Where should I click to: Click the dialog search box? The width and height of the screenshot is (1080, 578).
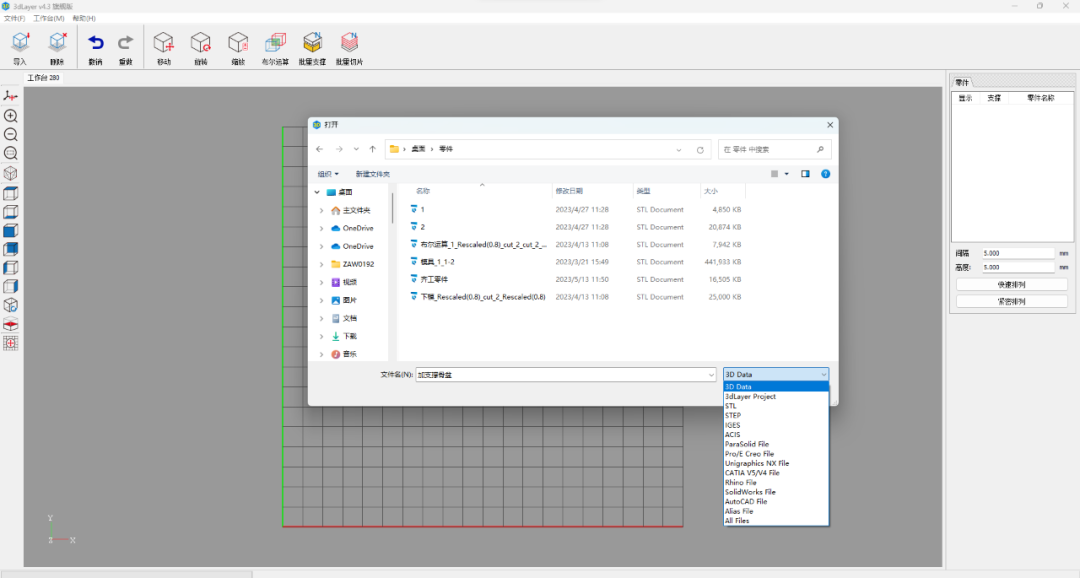(774, 149)
